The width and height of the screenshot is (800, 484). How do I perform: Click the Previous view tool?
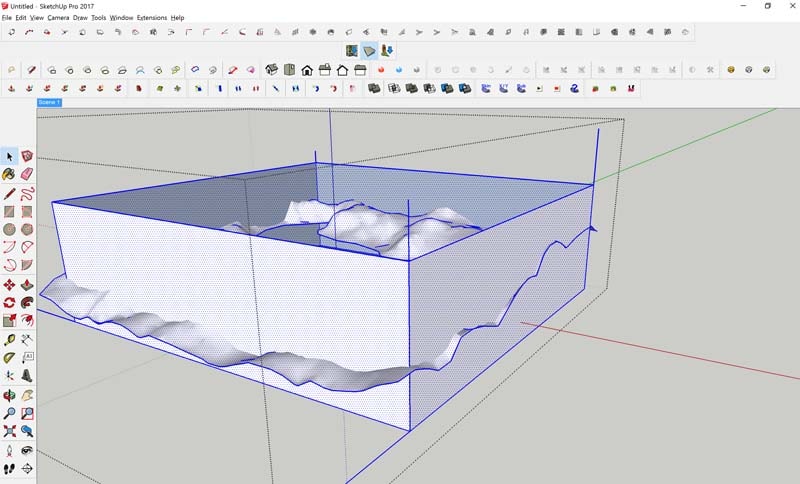(x=27, y=431)
